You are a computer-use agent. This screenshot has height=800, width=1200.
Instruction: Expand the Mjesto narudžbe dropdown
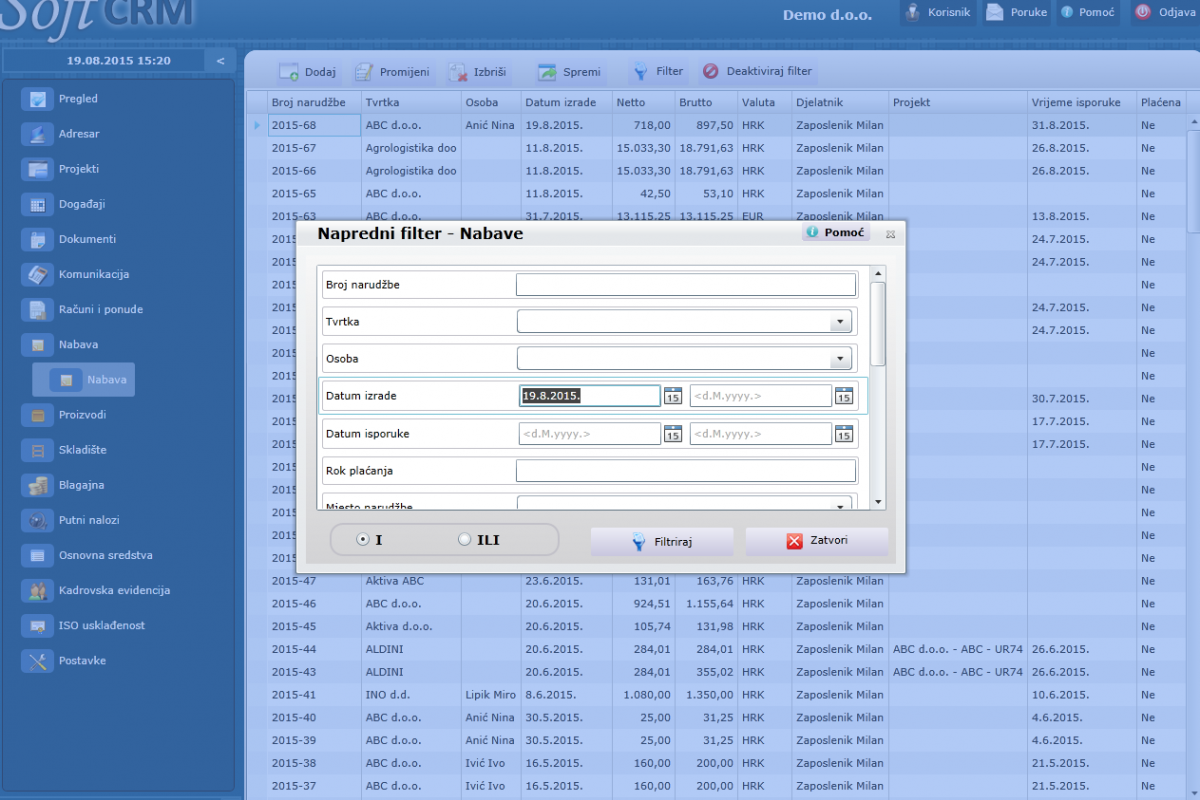[839, 505]
